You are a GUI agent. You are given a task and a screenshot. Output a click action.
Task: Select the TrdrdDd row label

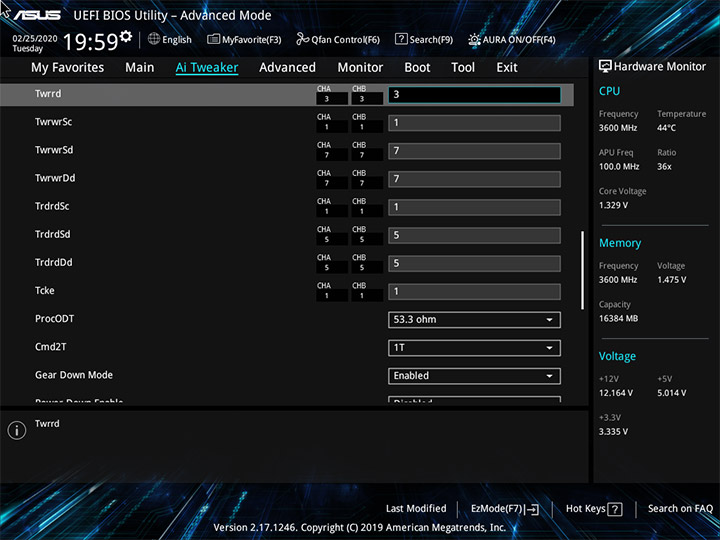coord(54,262)
